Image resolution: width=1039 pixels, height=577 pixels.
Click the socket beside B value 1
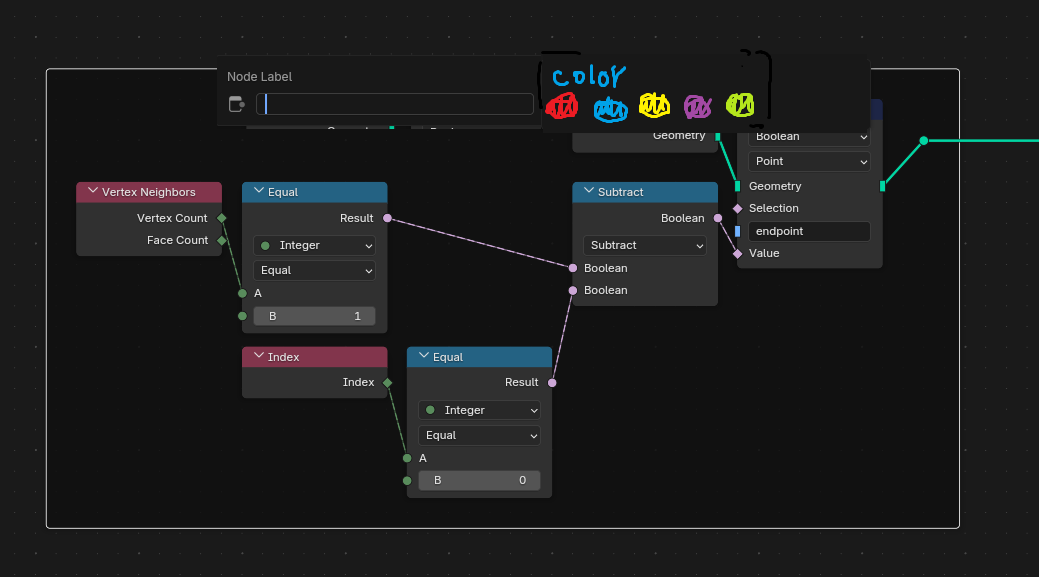[x=243, y=316]
